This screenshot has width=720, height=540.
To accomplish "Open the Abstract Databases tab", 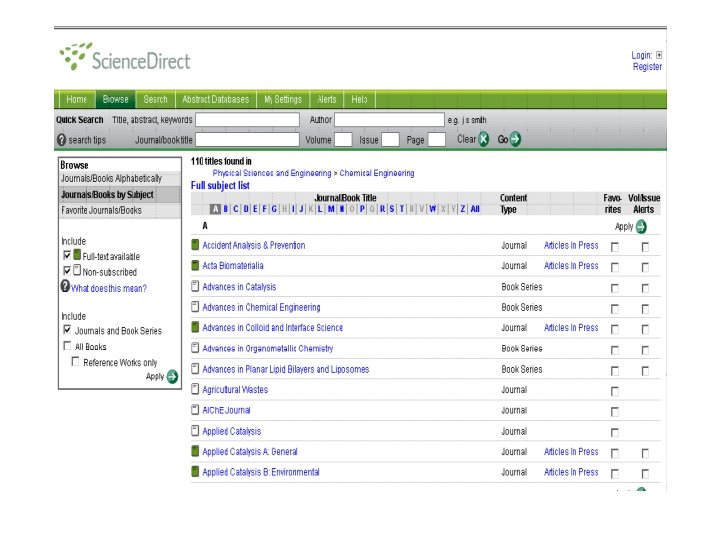I will click(215, 100).
